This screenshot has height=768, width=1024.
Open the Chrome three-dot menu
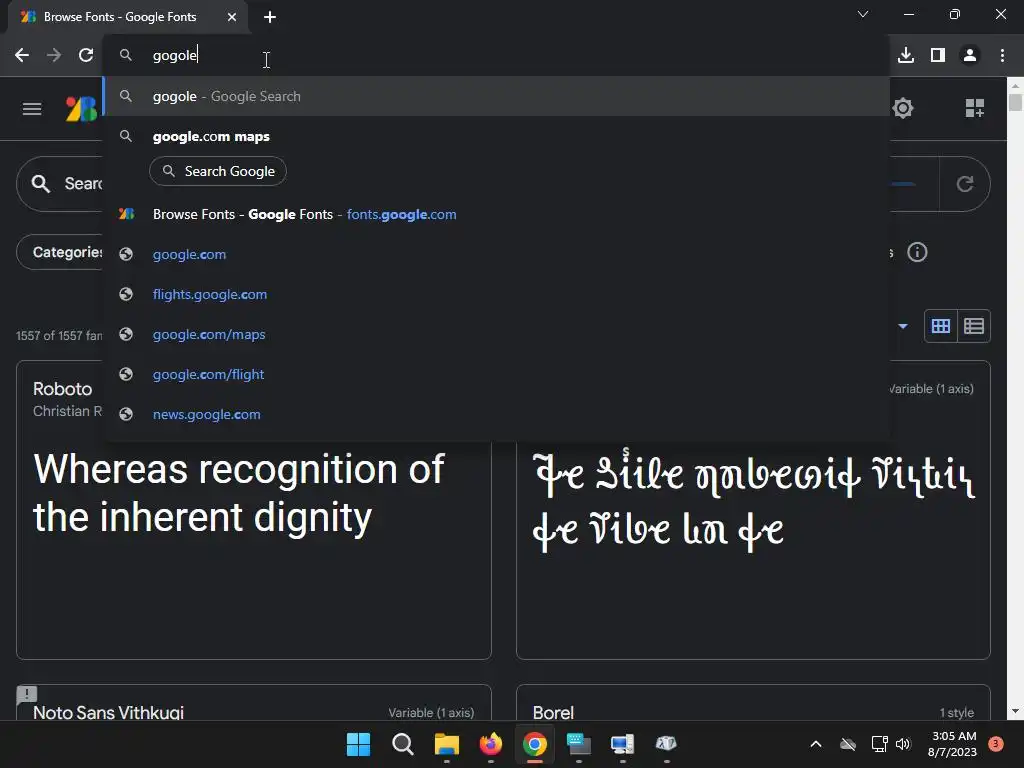tap(1002, 56)
